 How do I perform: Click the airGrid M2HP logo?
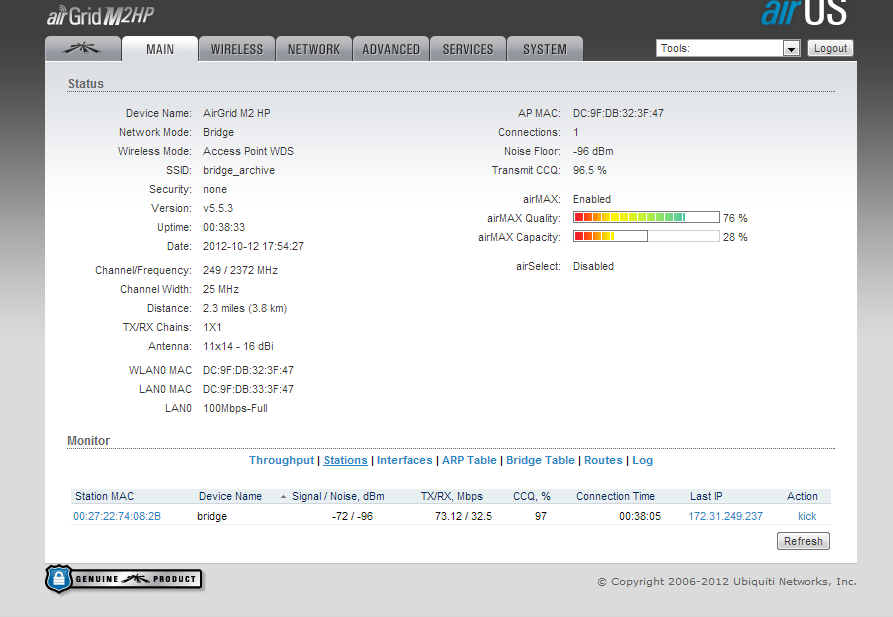coord(100,15)
